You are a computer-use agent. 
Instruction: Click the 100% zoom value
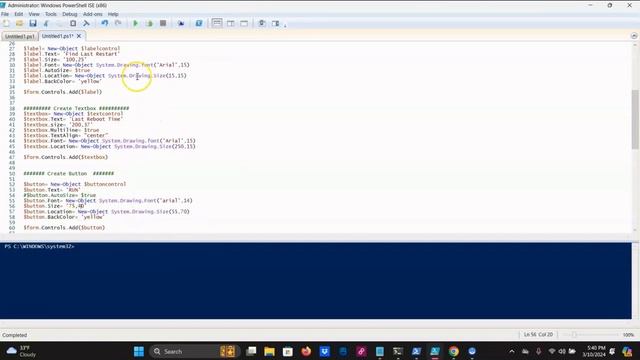click(628, 335)
